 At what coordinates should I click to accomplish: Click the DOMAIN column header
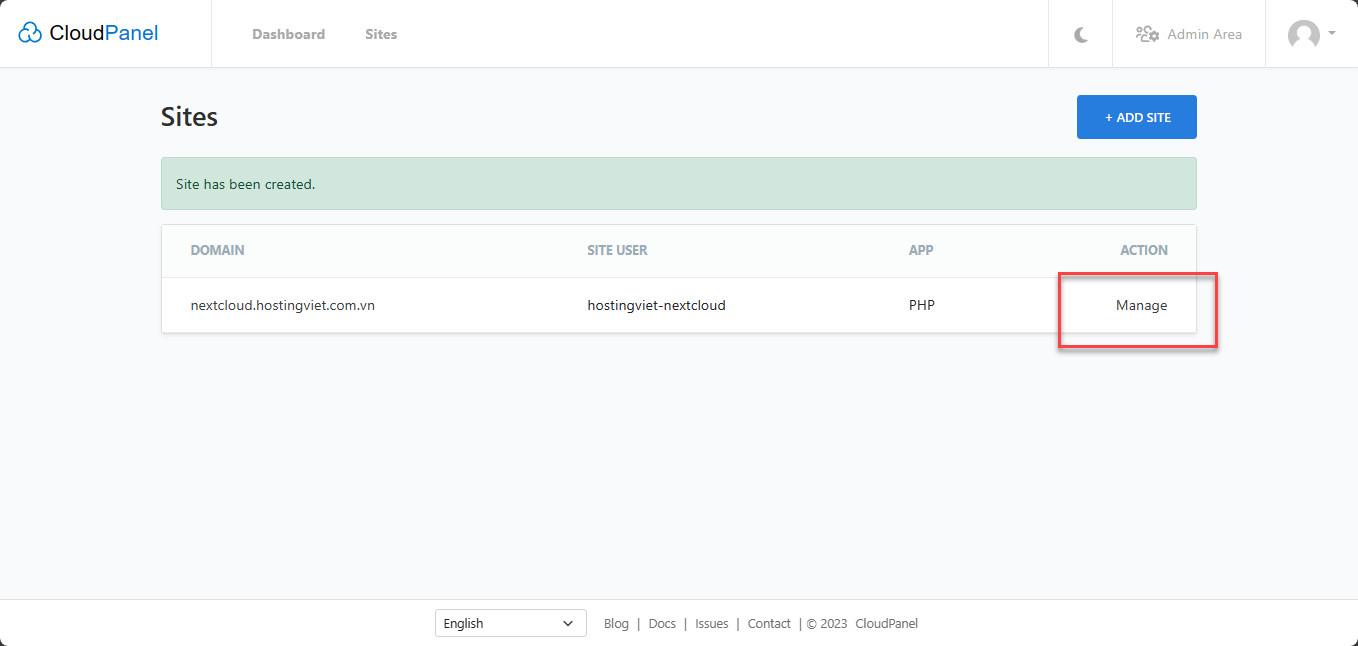(x=217, y=250)
